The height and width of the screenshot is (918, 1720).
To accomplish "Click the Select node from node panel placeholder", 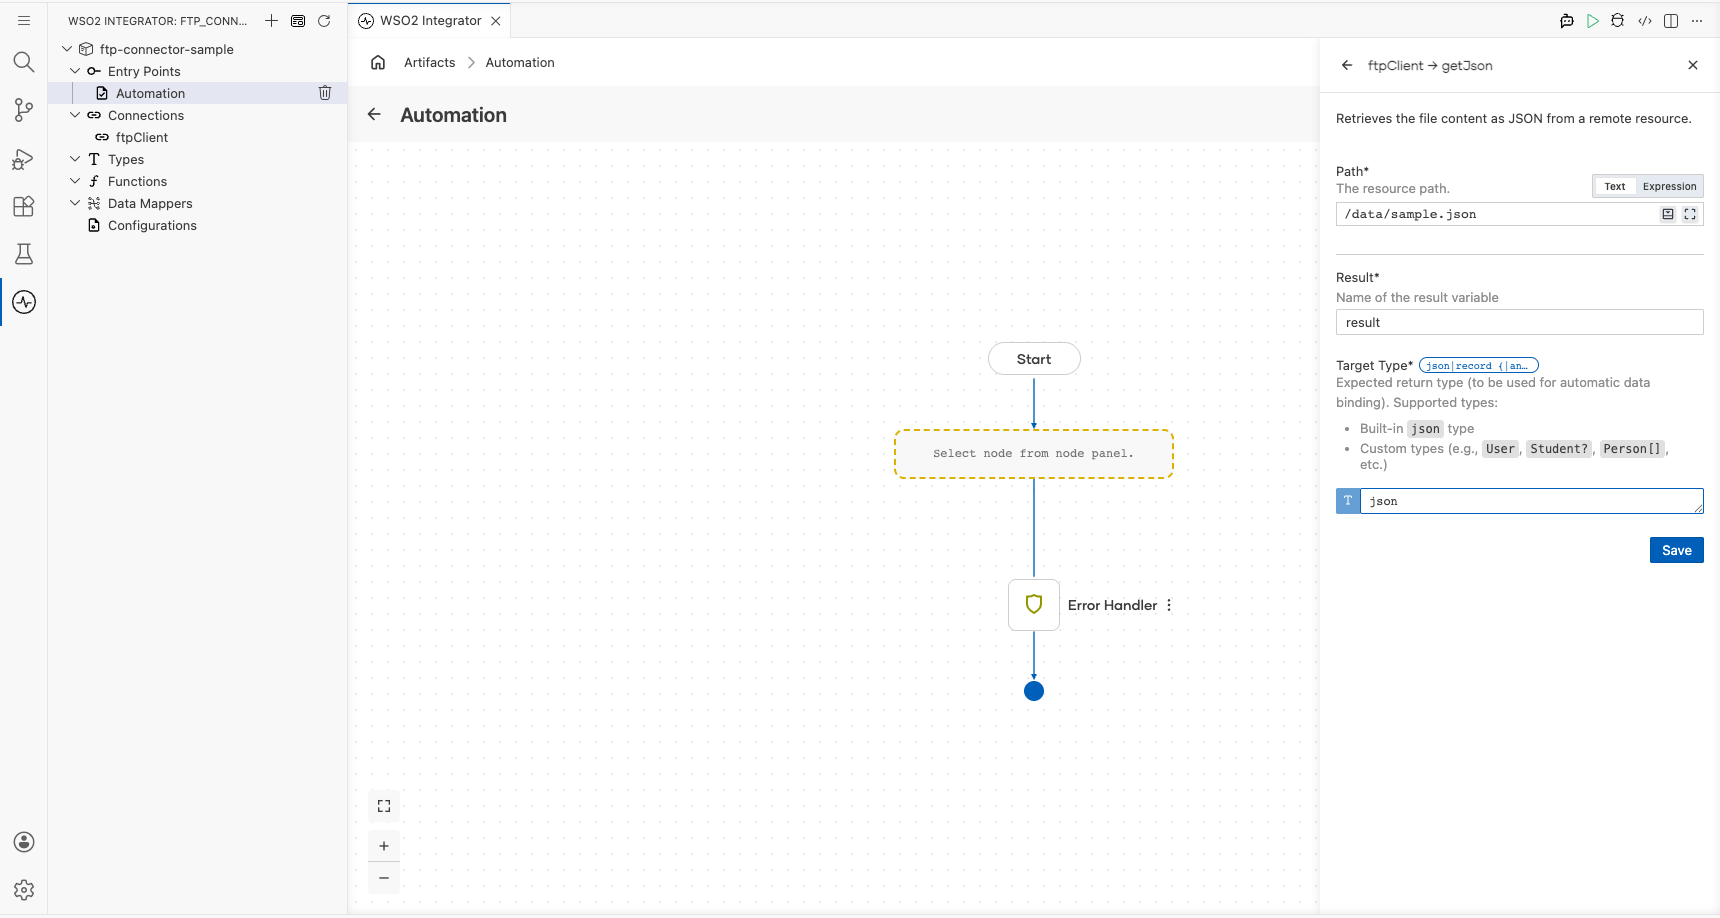I will click(x=1034, y=454).
